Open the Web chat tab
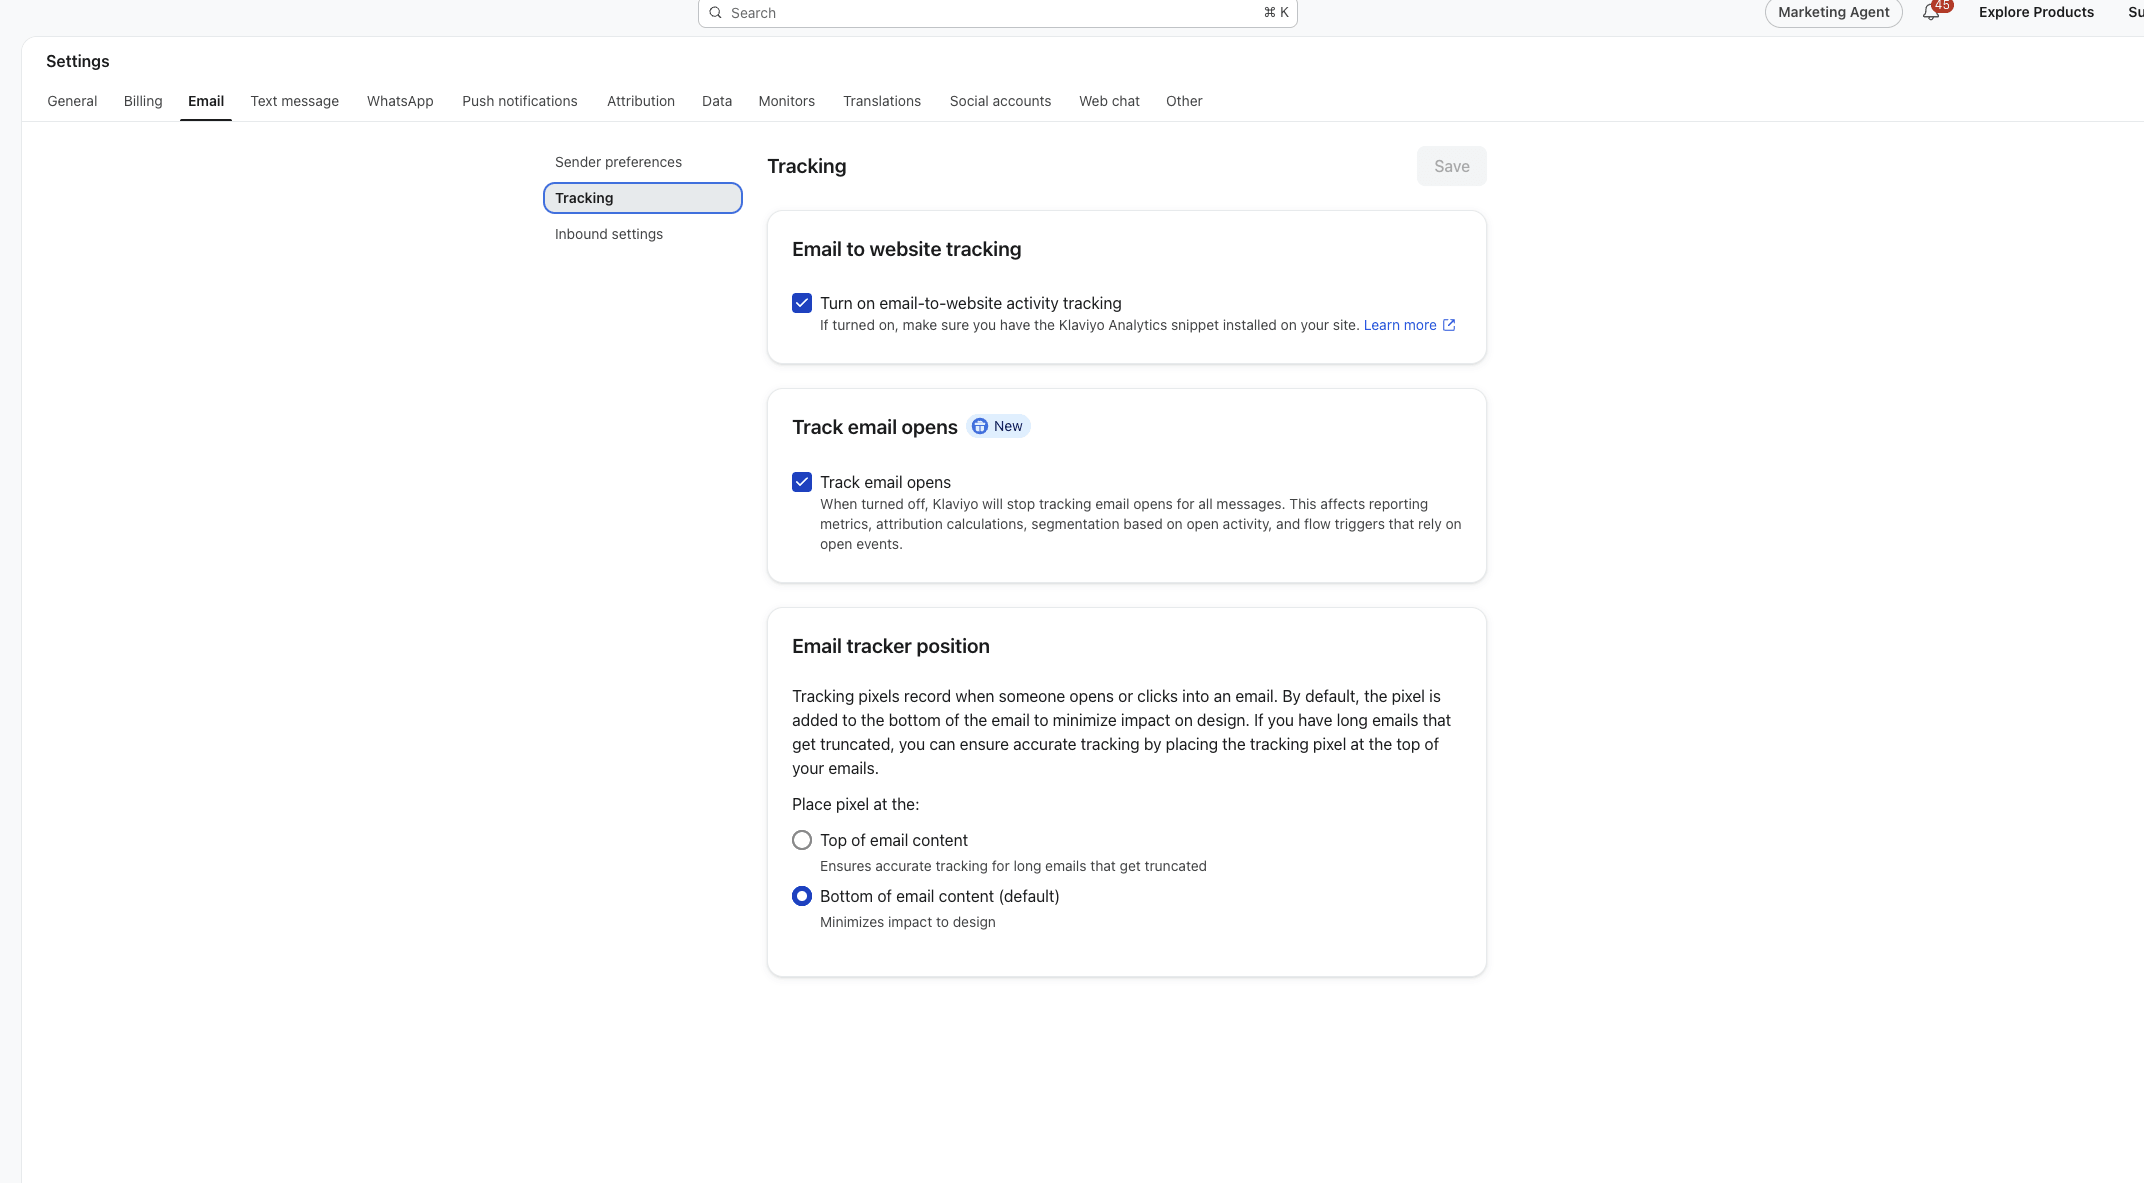 (x=1109, y=101)
